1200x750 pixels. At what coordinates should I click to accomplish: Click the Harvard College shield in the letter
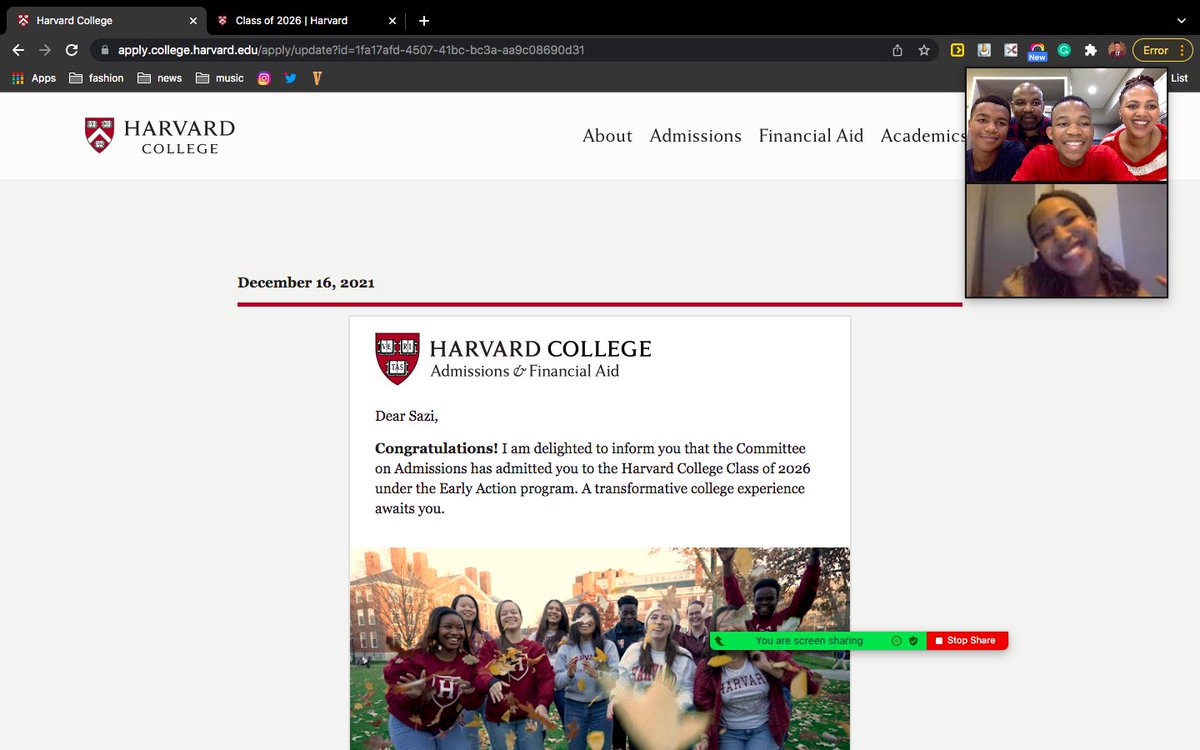tap(397, 358)
